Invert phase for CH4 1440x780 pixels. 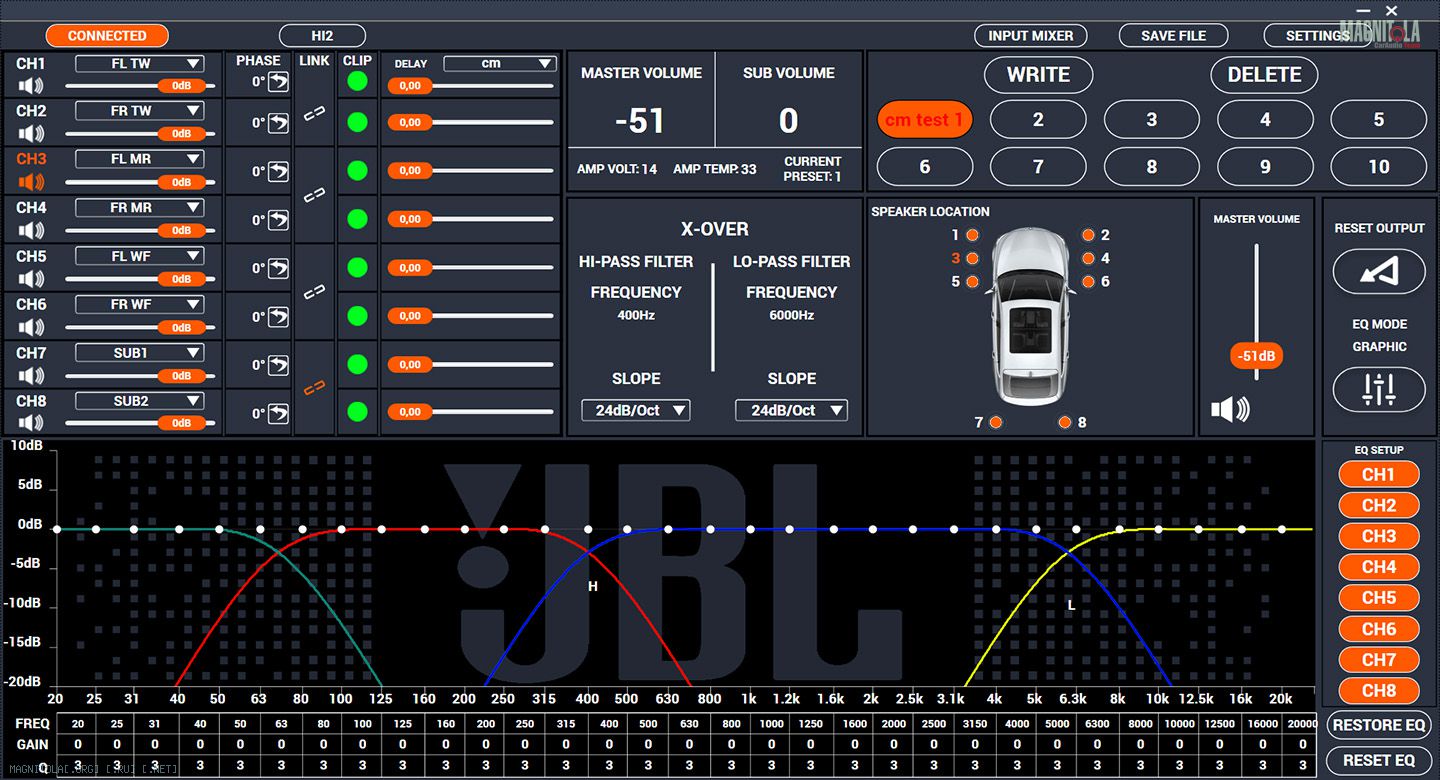coord(278,220)
